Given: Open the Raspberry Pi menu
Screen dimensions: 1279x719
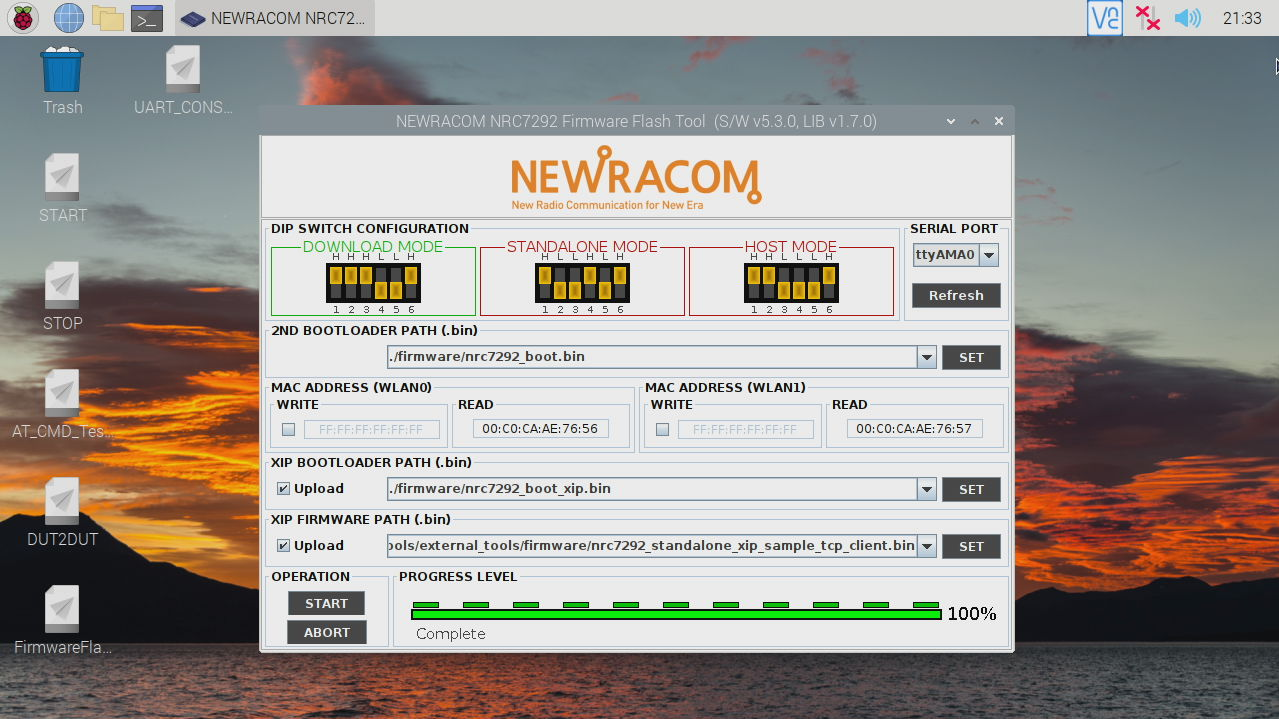Looking at the screenshot, I should click(x=21, y=17).
